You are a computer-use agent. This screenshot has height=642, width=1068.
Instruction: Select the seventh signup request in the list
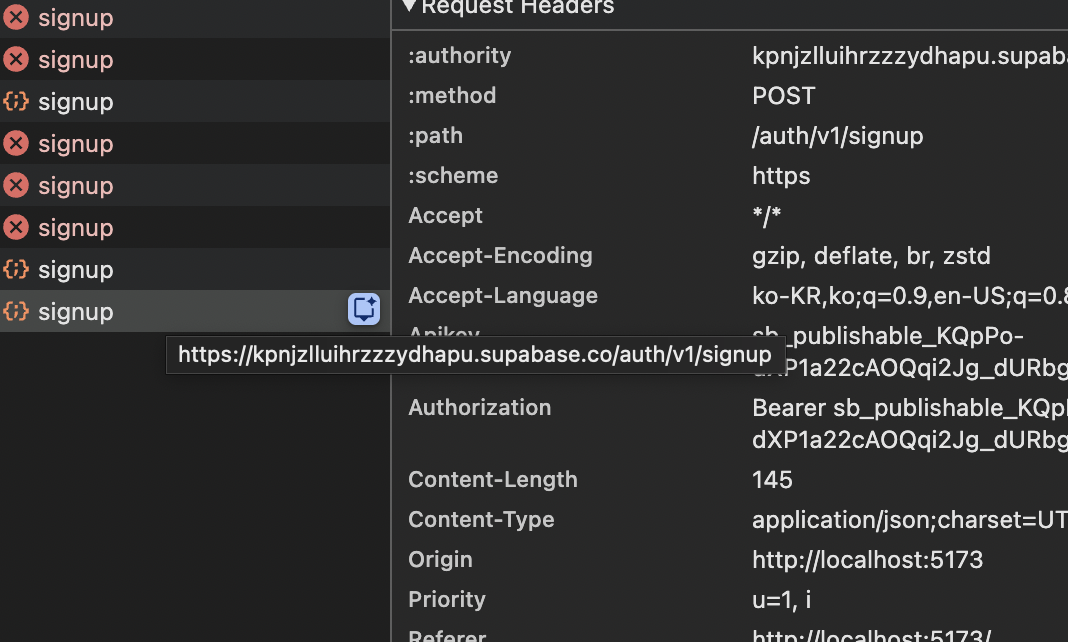75,270
